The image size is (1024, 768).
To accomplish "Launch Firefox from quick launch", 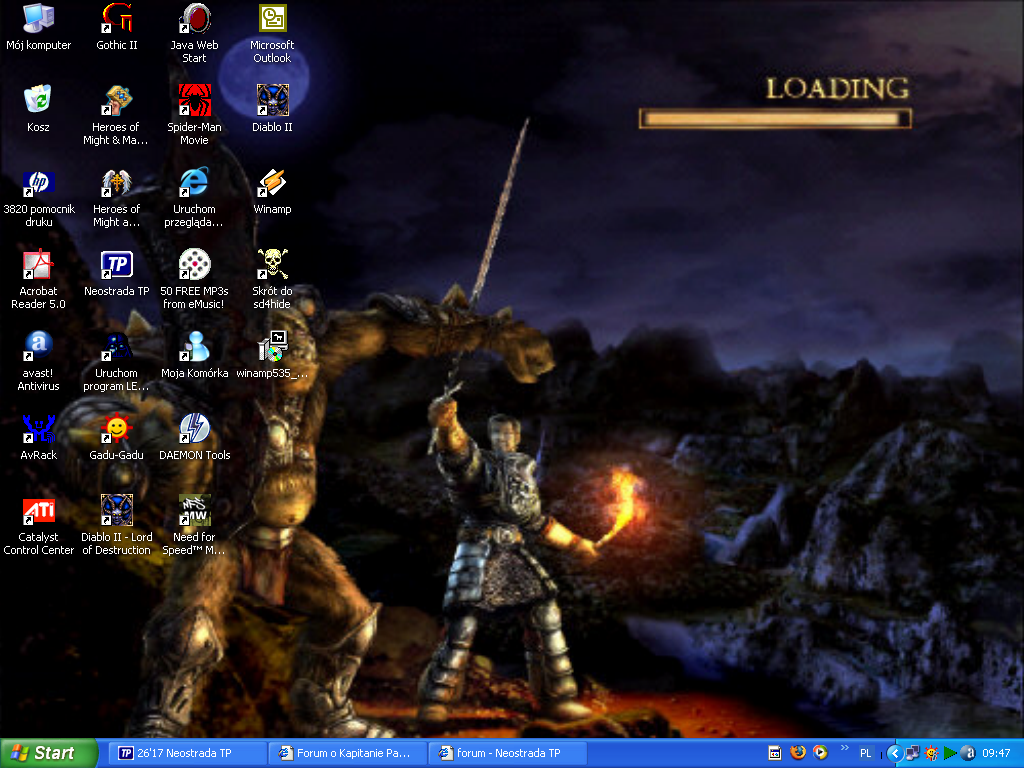I will pos(797,753).
